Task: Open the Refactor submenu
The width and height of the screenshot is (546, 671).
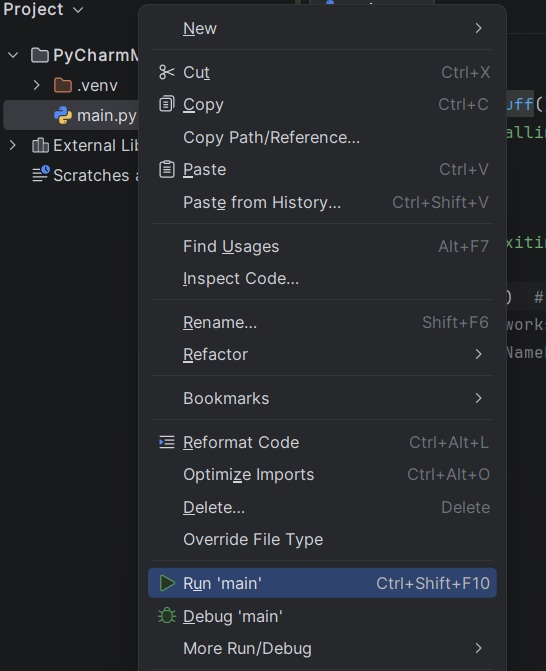Action: coord(322,354)
